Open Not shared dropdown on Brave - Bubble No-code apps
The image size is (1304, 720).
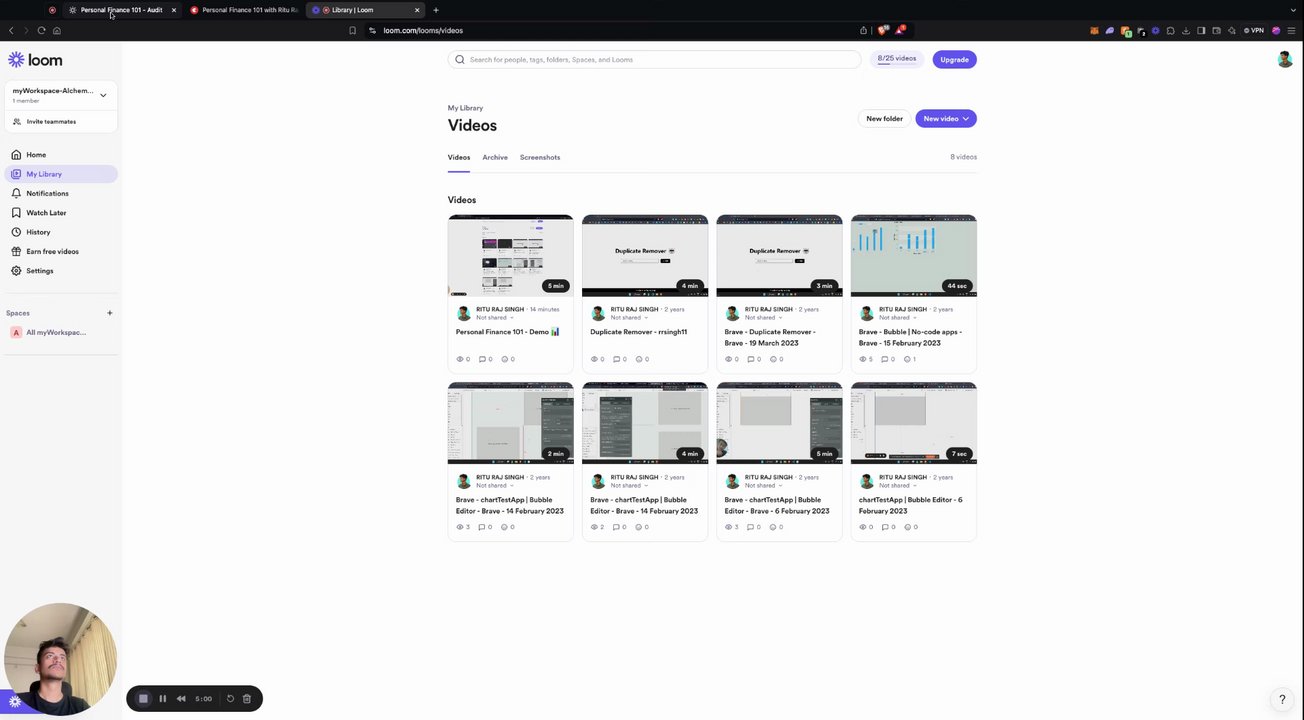pos(896,318)
